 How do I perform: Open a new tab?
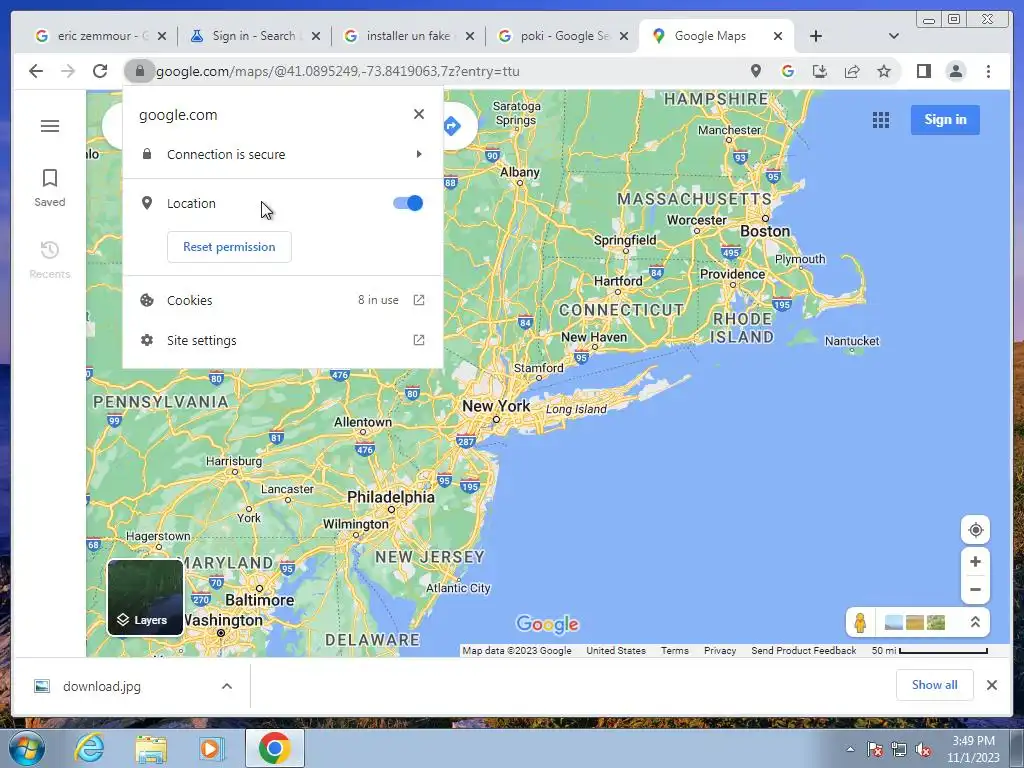[x=816, y=36]
